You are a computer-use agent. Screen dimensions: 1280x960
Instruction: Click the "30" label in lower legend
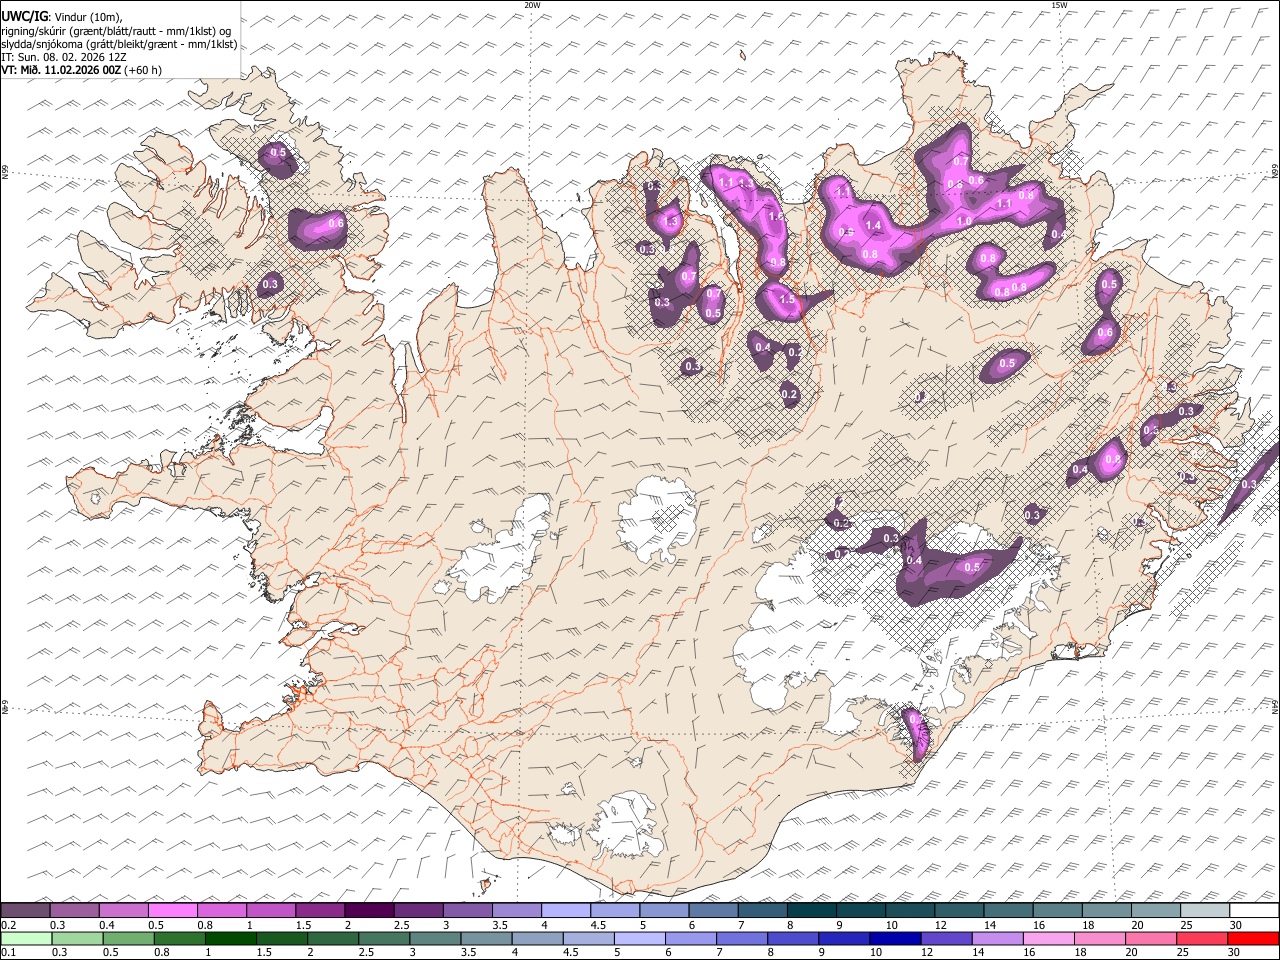coord(1236,952)
